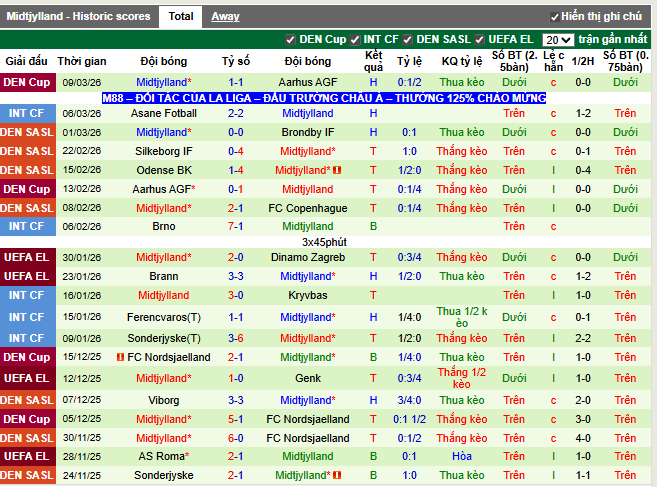Click the Thời gian column header
This screenshot has height=487, width=657.
pos(82,61)
